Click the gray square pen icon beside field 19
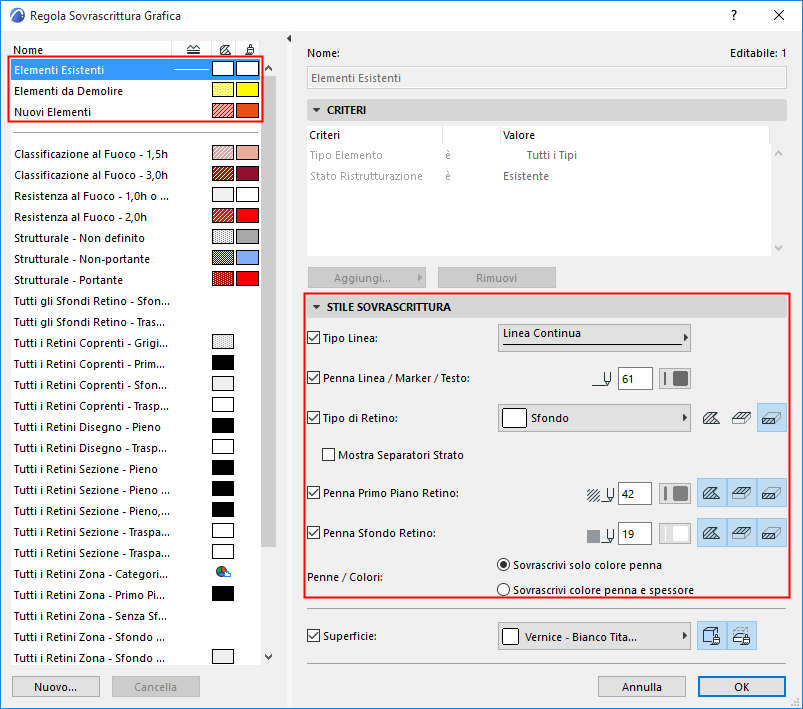The width and height of the screenshot is (803, 709). (600, 534)
